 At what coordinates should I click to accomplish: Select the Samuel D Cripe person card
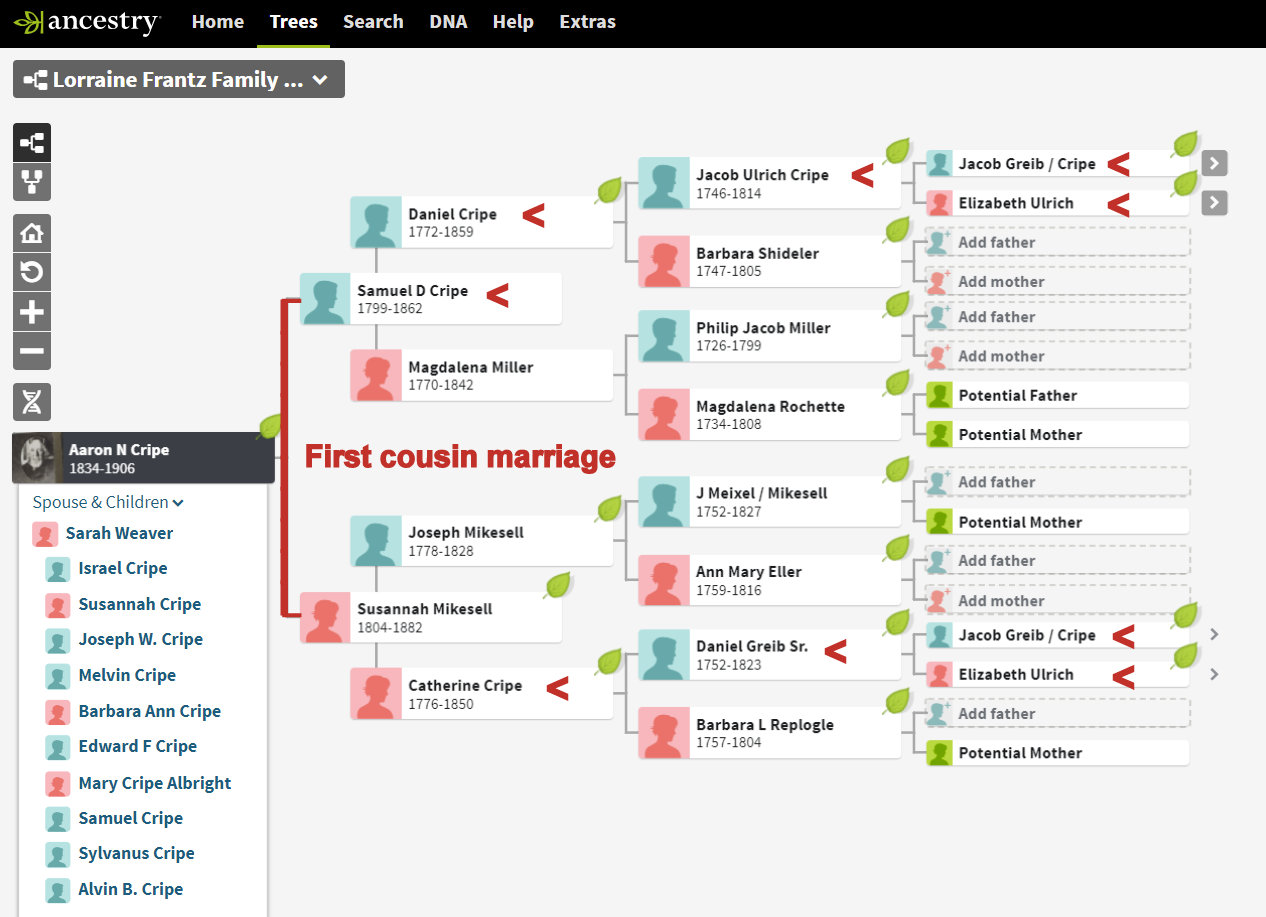(x=430, y=299)
